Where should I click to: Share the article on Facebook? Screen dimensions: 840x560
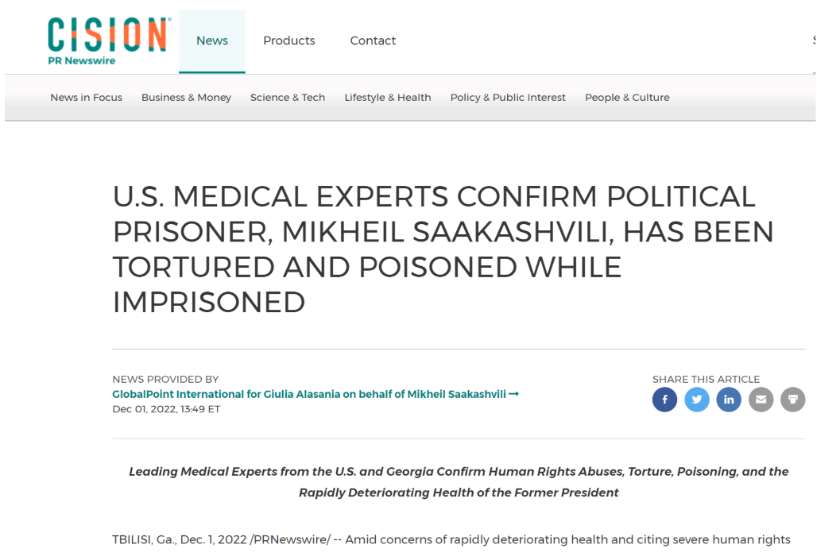664,399
